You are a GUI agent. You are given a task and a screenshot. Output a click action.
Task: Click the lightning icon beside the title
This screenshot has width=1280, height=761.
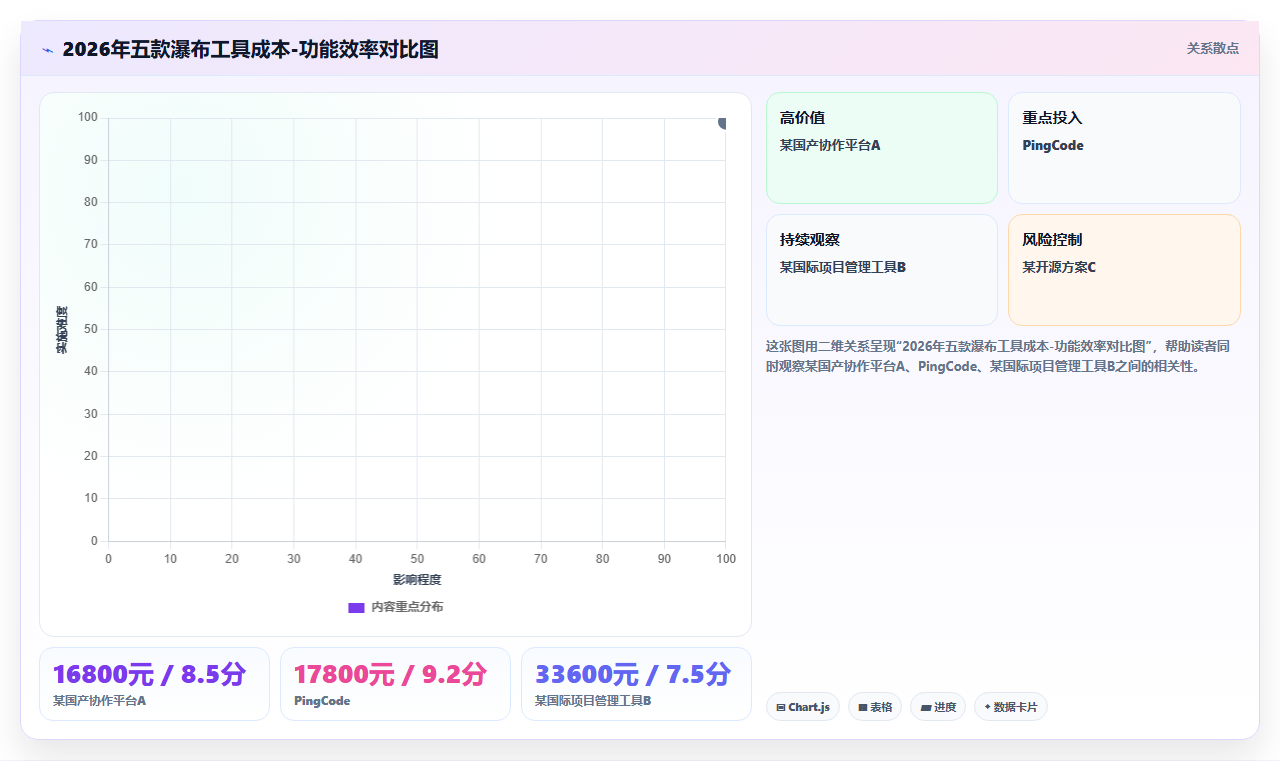coord(47,50)
